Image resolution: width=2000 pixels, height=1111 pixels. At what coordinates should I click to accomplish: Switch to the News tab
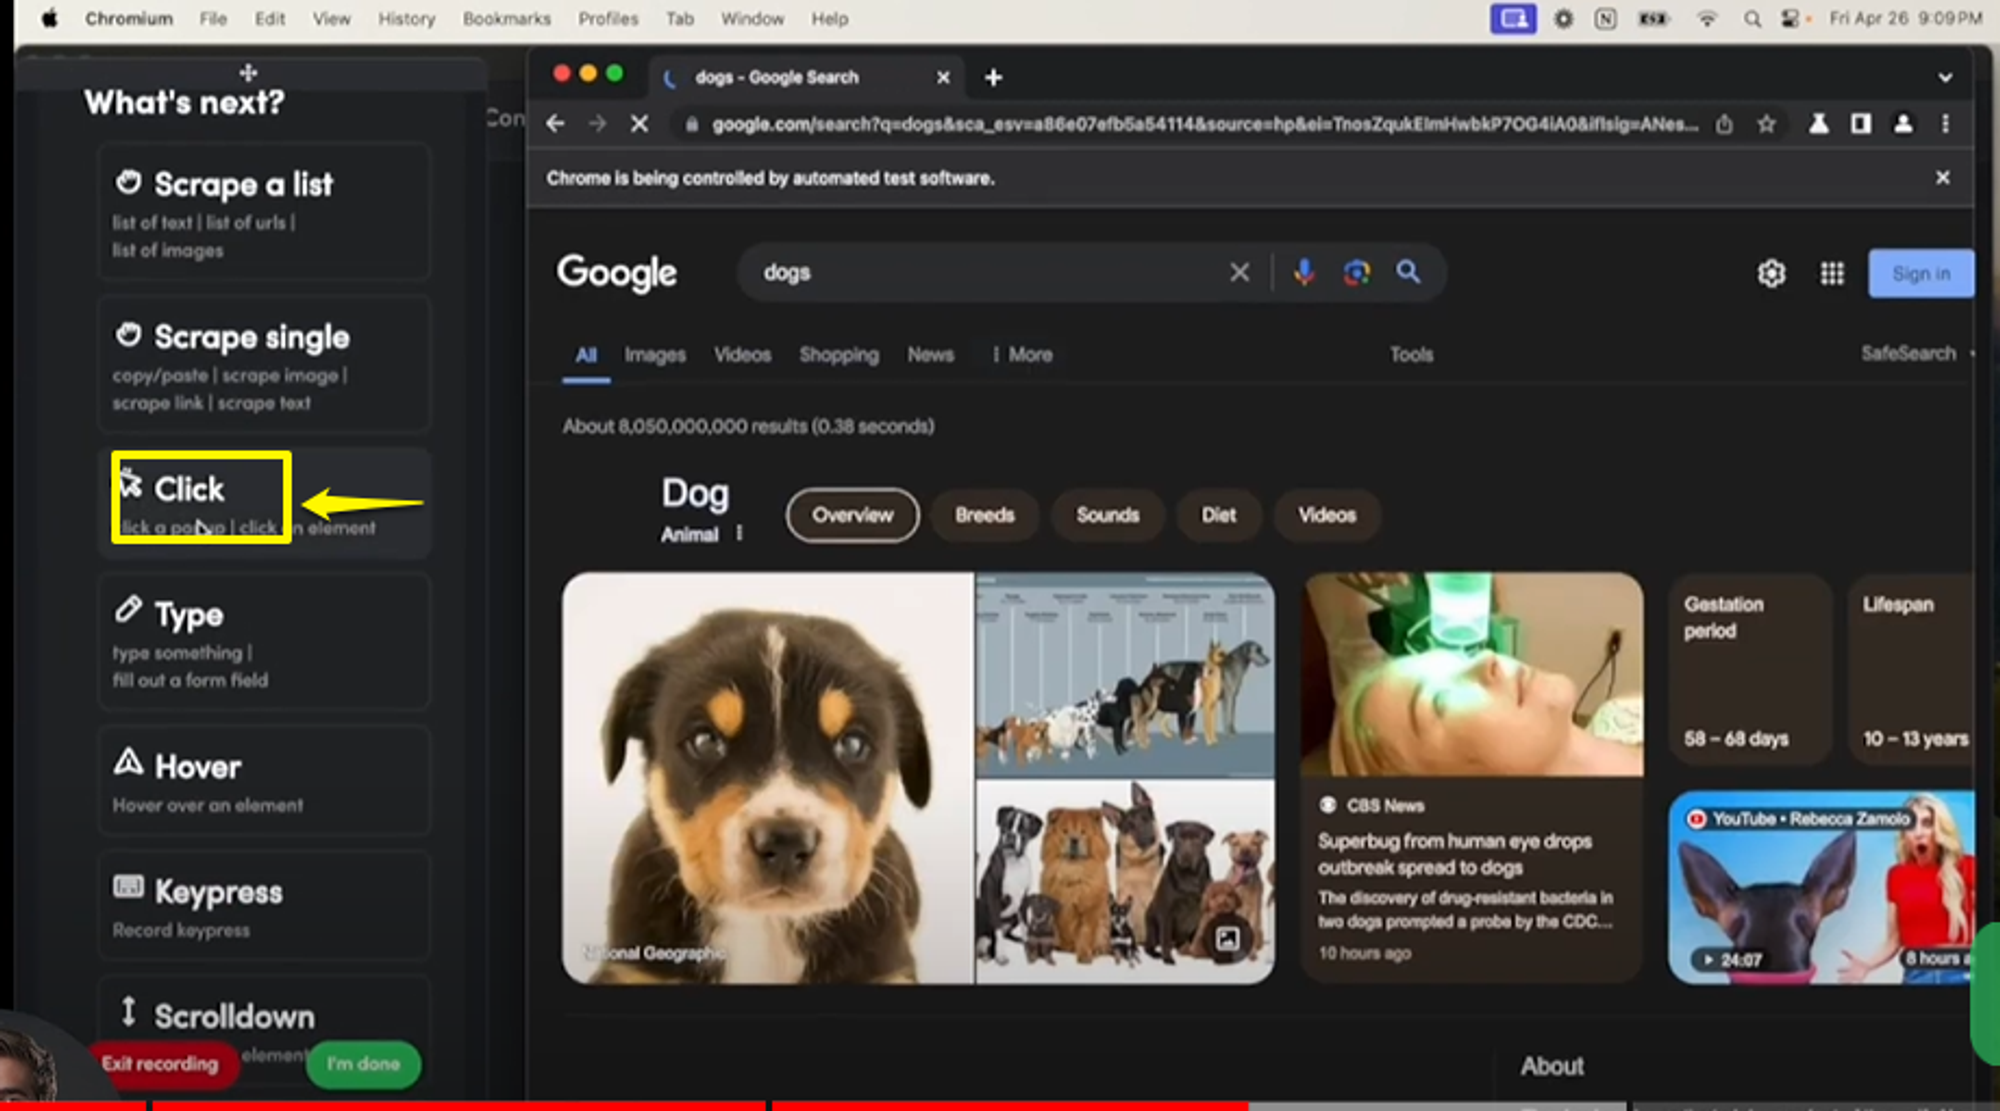pos(931,355)
